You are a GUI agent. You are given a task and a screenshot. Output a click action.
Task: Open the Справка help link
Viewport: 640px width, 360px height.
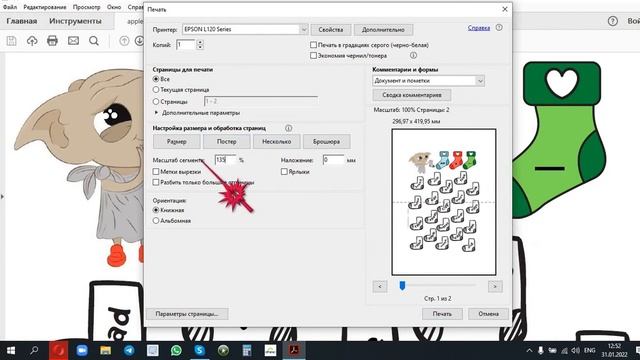(479, 28)
